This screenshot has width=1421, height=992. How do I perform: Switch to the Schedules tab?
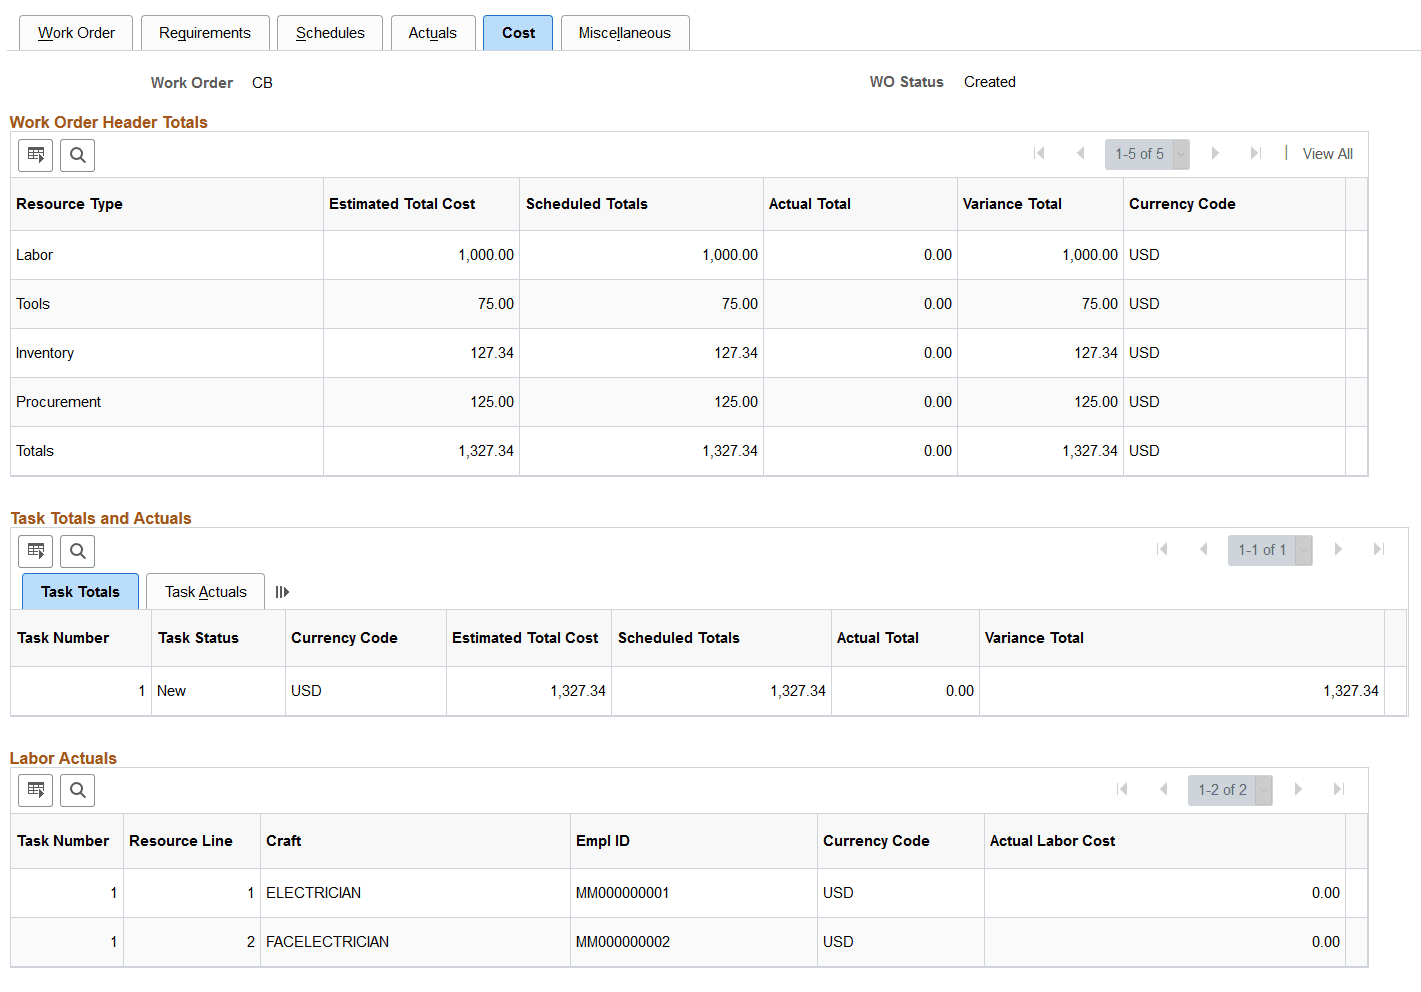(330, 32)
